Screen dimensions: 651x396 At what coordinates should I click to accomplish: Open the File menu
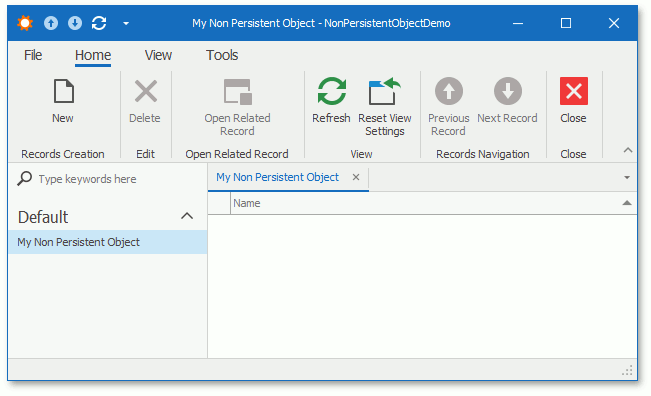(x=33, y=55)
